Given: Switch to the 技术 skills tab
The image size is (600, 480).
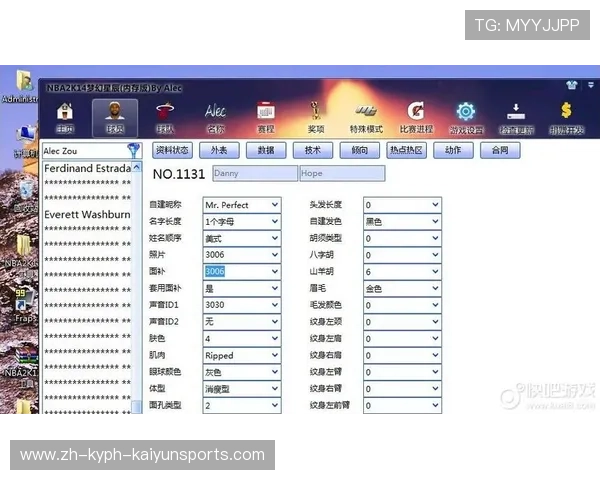Looking at the screenshot, I should [x=313, y=150].
